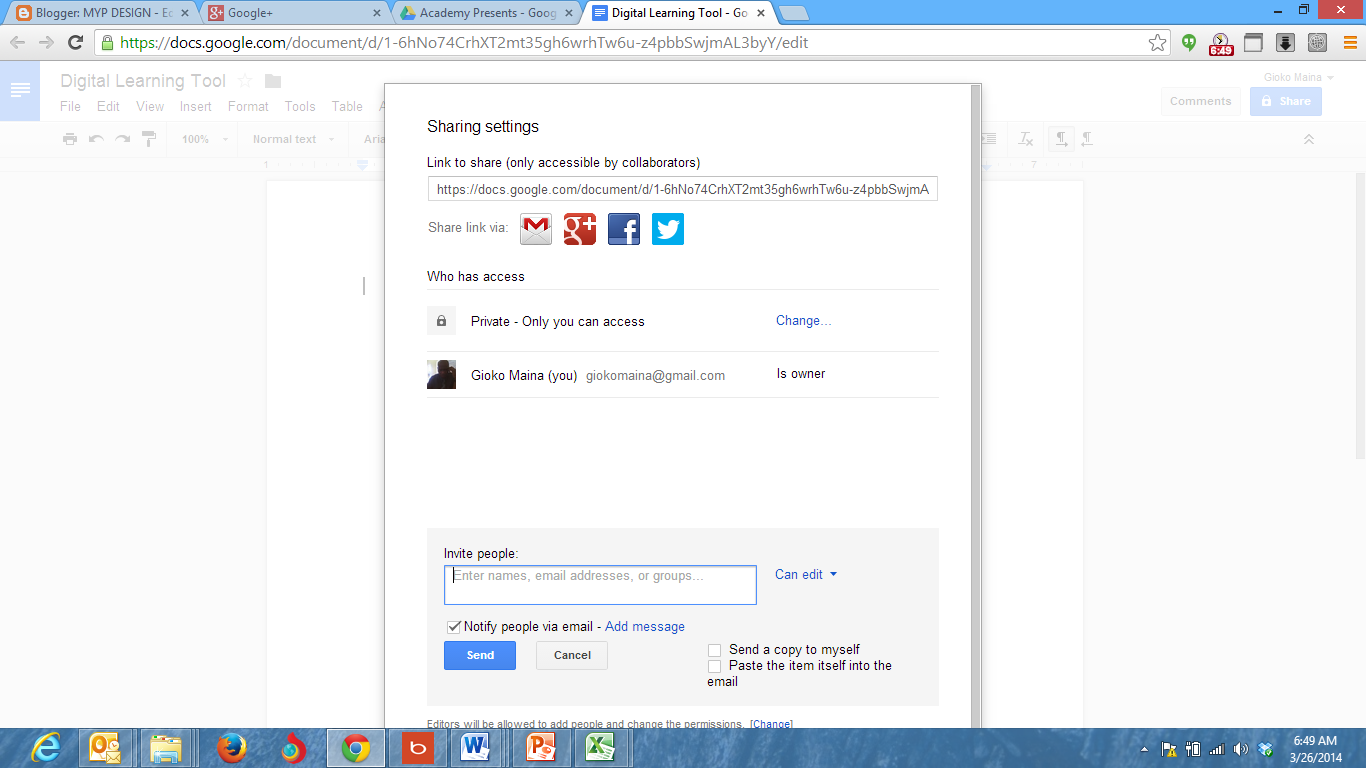Open the Insert menu
The image size is (1366, 768).
click(x=196, y=106)
